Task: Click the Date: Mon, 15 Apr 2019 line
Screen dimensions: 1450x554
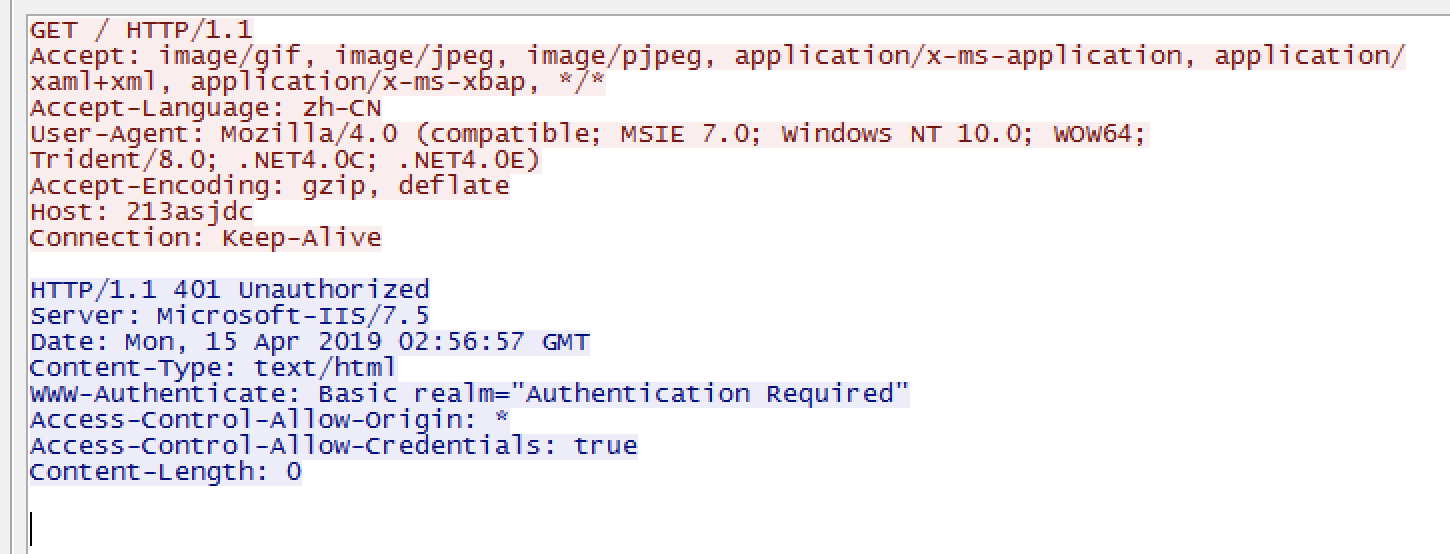Action: (309, 342)
